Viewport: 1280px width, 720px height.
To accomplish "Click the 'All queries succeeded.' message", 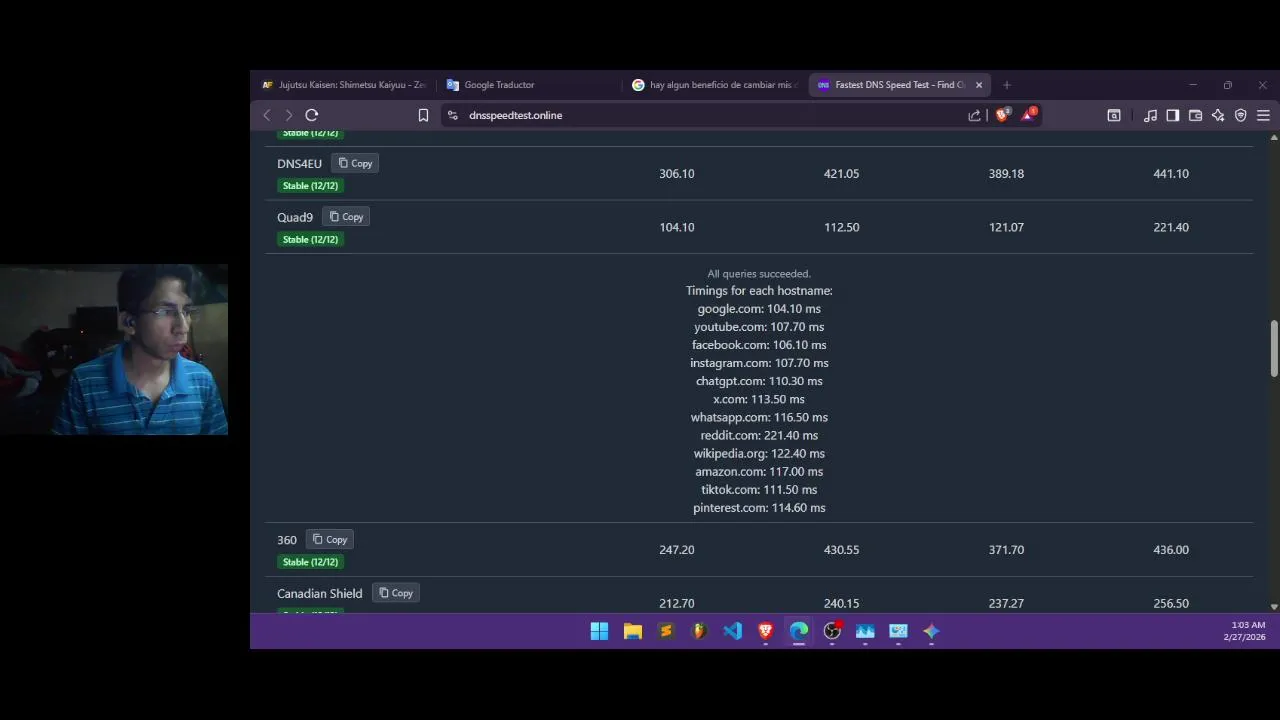I will point(759,274).
